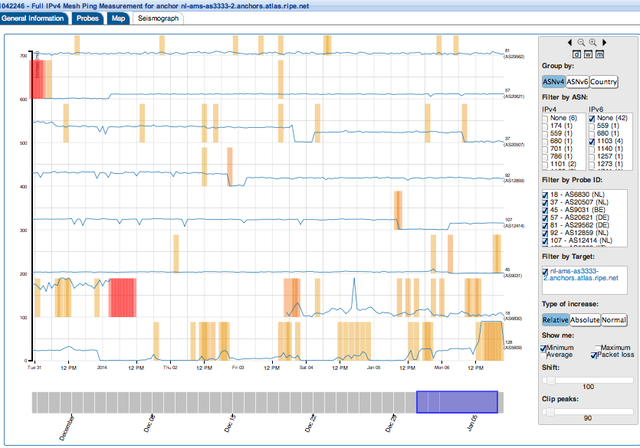Click the blue selected range in overview timeline
The width and height of the screenshot is (640, 448).
click(x=457, y=402)
